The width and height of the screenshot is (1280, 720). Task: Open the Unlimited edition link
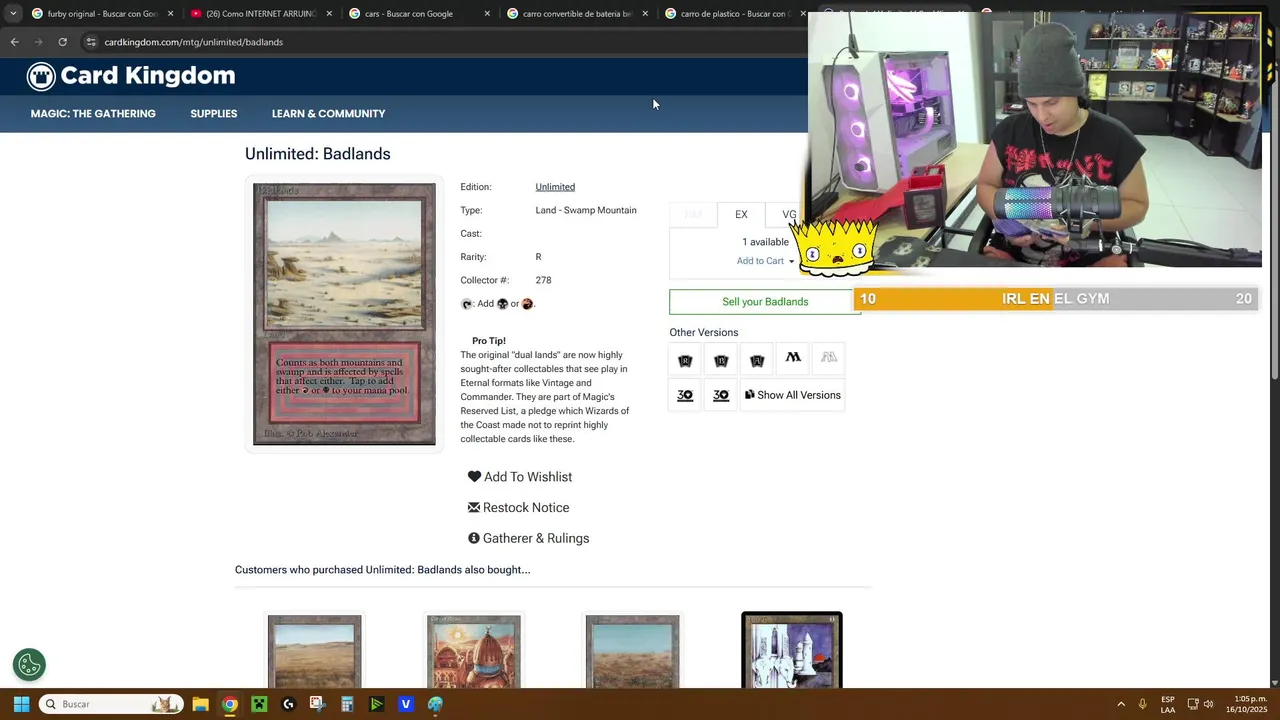[x=555, y=187]
